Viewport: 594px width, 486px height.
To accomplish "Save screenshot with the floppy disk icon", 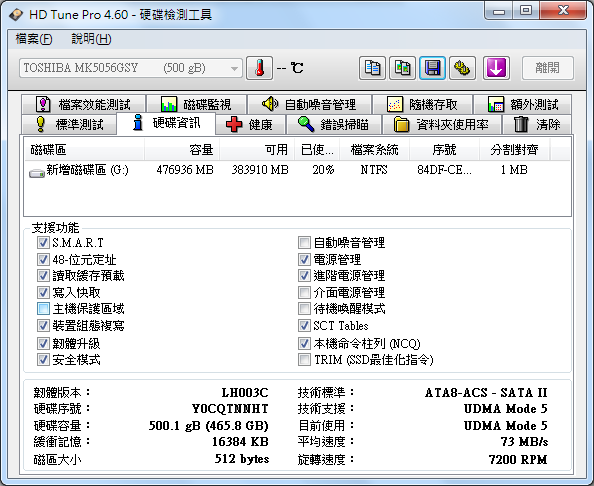I will [x=432, y=68].
